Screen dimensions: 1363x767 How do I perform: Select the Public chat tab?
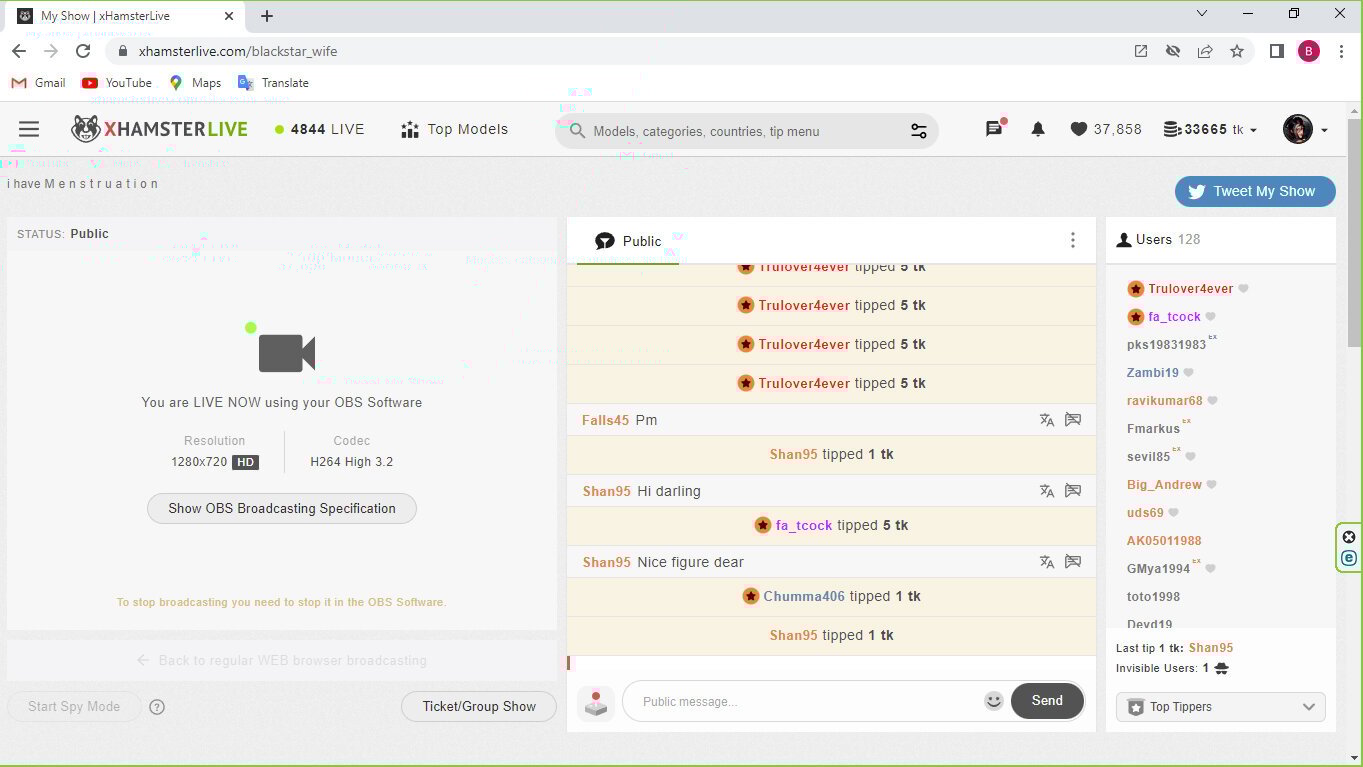tap(628, 241)
